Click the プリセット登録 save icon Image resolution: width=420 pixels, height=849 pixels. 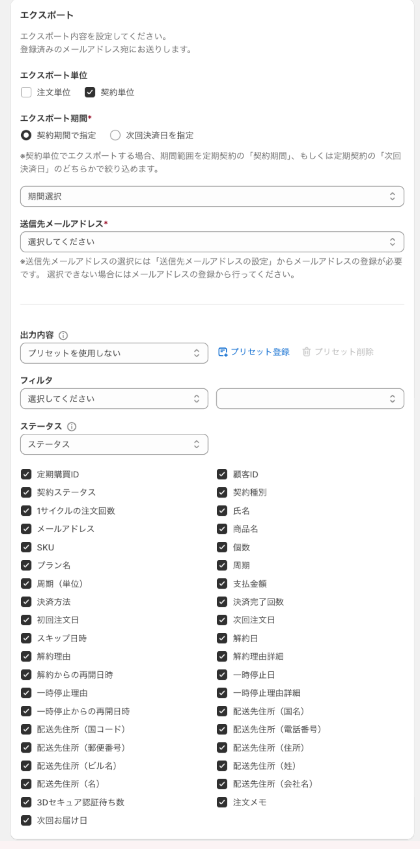point(222,352)
